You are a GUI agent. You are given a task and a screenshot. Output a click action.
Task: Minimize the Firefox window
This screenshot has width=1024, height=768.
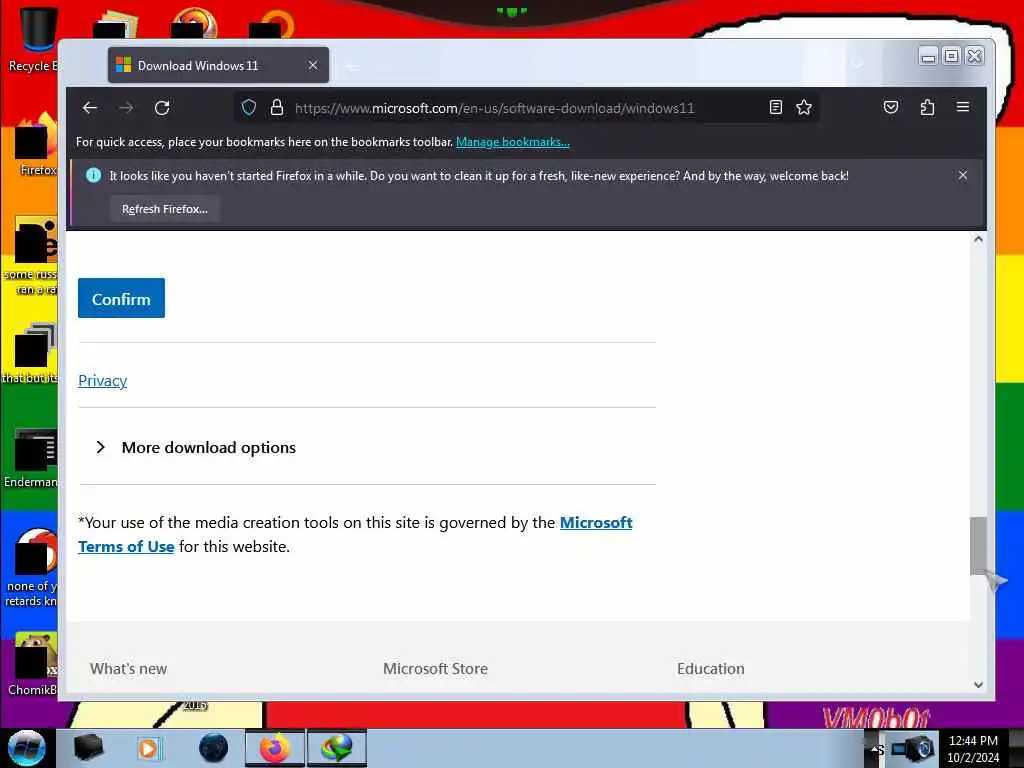[x=928, y=57]
